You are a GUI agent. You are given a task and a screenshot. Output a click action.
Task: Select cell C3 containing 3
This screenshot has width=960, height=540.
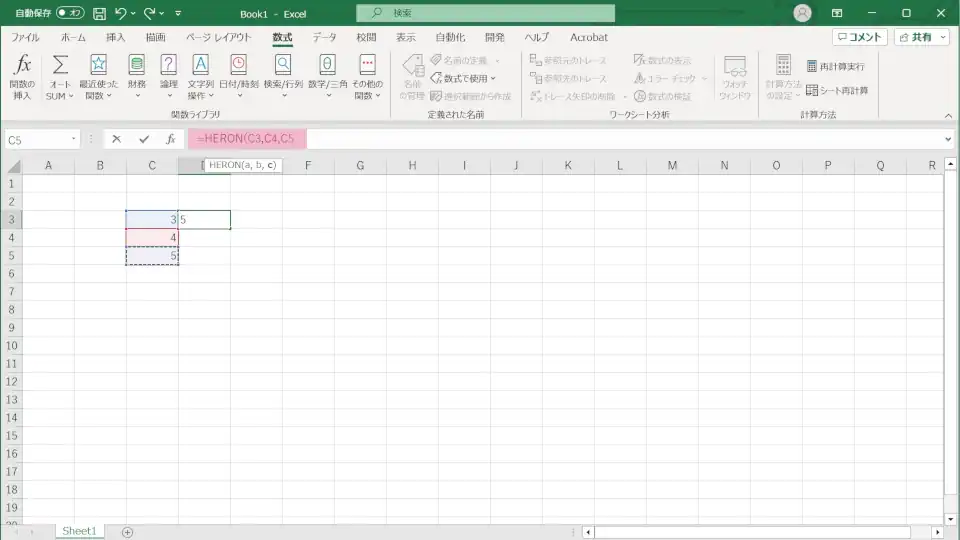(x=152, y=219)
